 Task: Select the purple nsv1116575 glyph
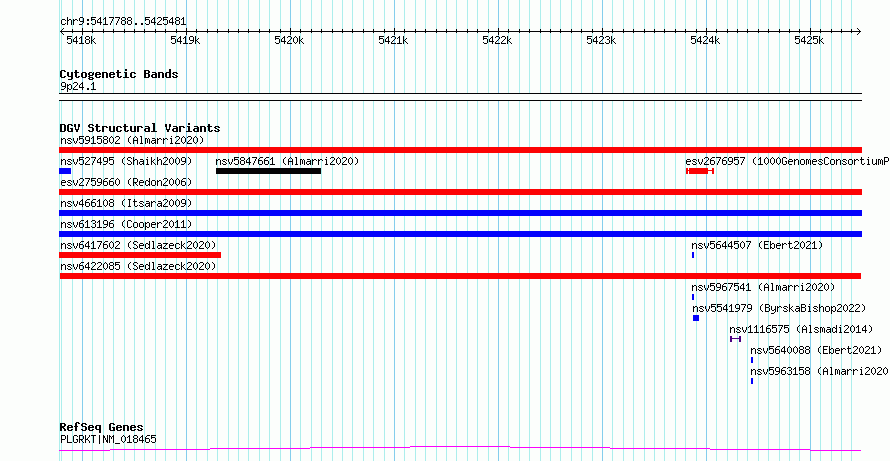(x=735, y=339)
